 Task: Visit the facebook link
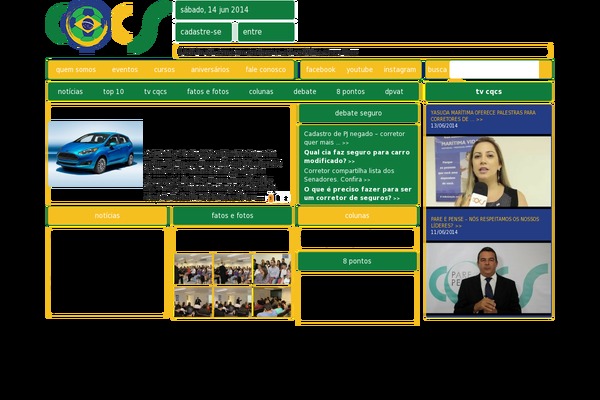pos(321,70)
